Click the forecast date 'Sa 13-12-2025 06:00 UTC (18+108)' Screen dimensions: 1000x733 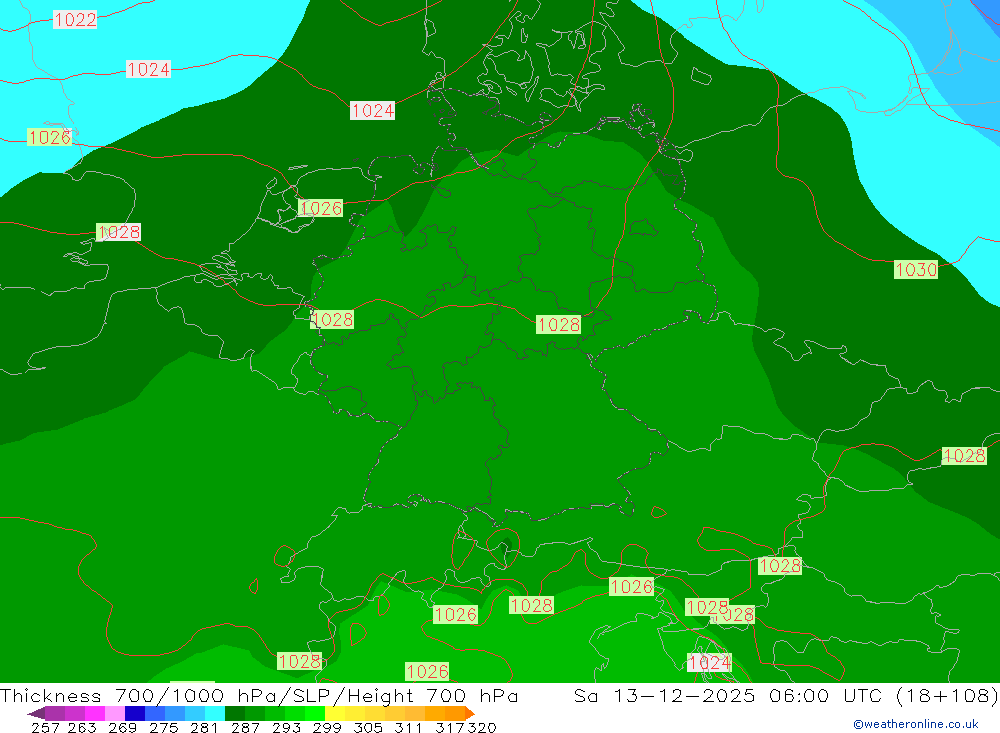pyautogui.click(x=786, y=695)
